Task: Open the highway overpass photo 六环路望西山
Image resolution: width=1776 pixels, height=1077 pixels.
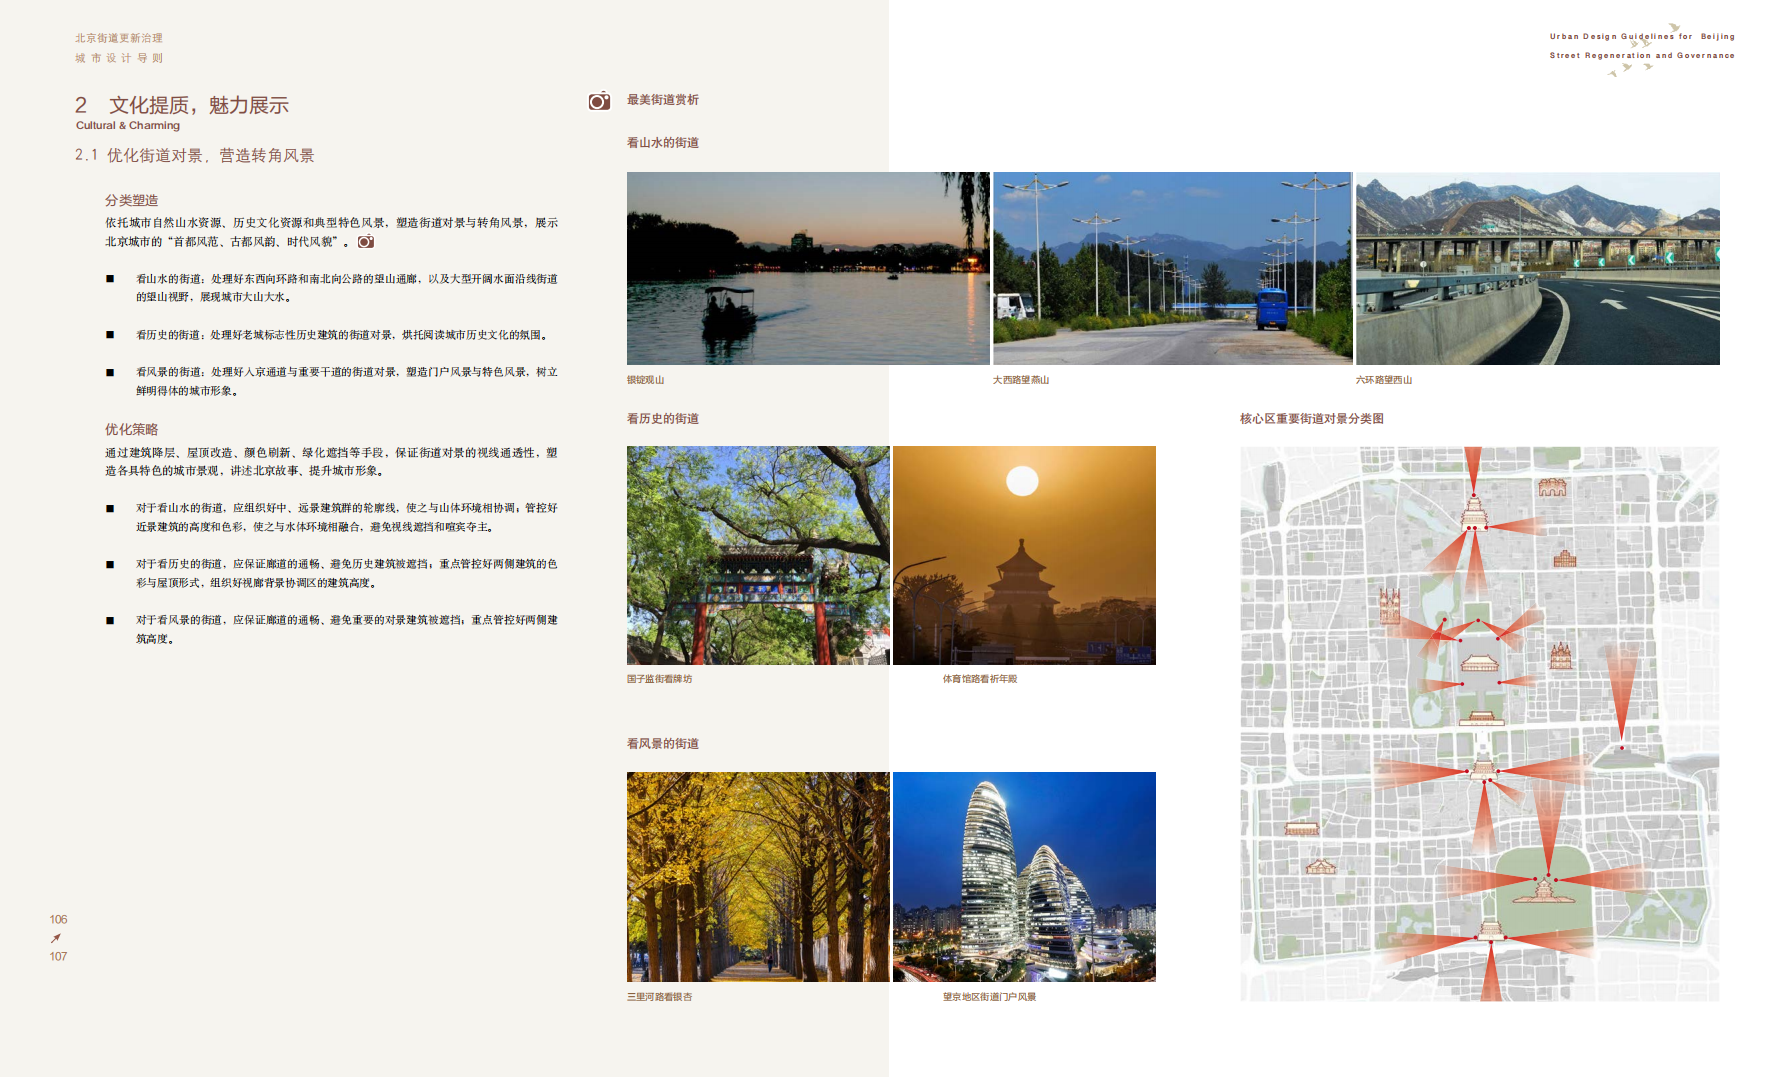Action: [x=1537, y=268]
